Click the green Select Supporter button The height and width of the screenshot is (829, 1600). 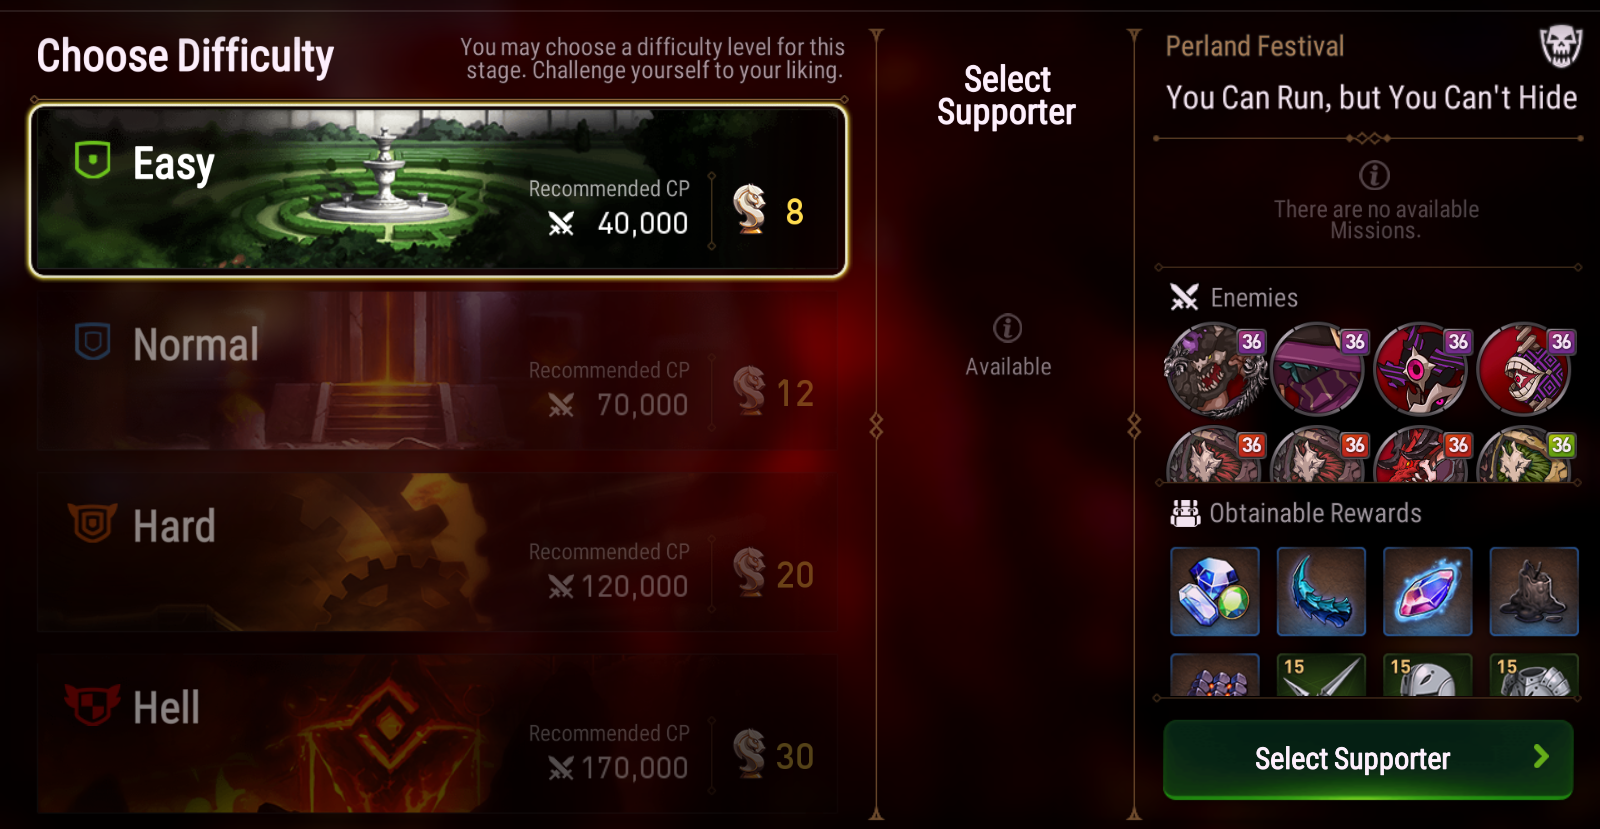click(x=1368, y=759)
